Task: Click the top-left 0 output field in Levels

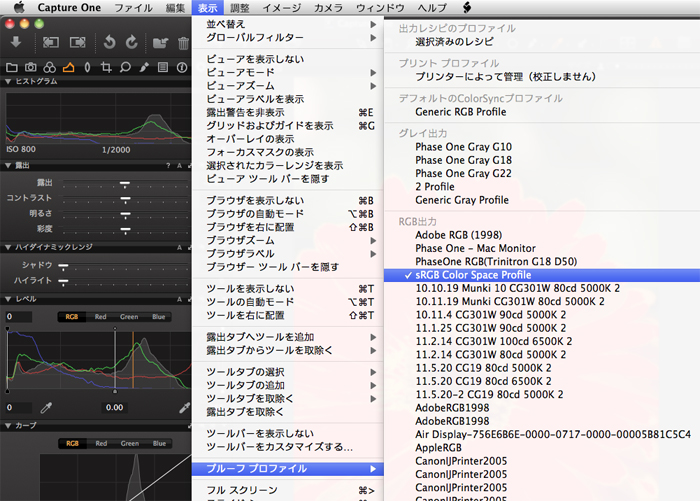Action: (x=18, y=317)
